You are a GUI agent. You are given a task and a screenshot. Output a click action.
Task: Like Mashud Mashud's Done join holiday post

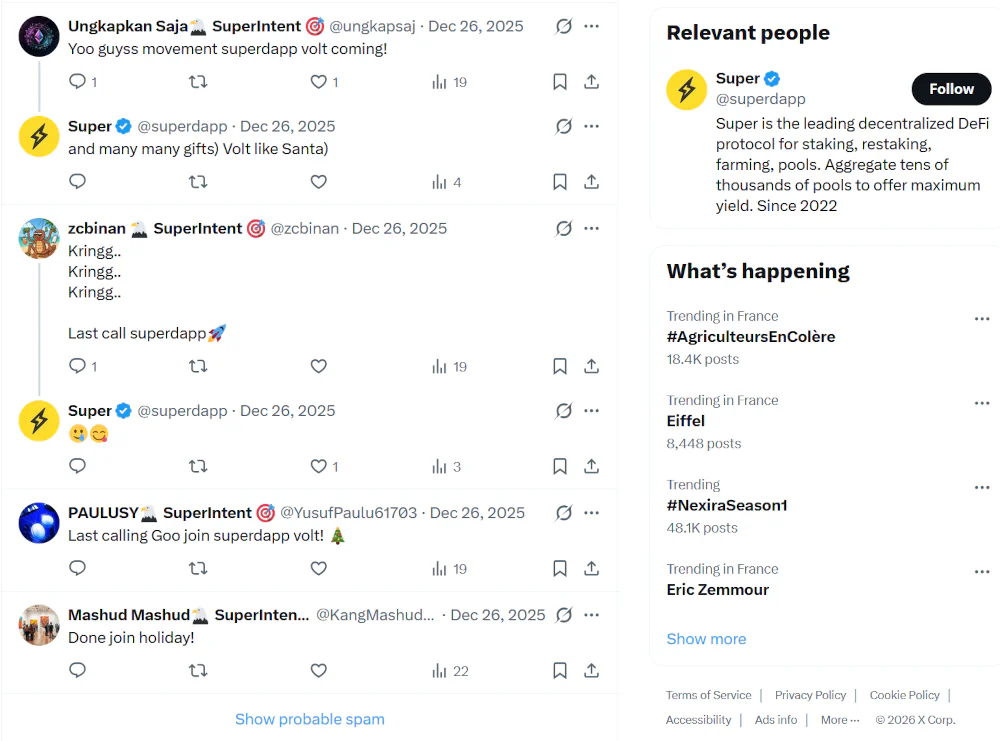318,671
